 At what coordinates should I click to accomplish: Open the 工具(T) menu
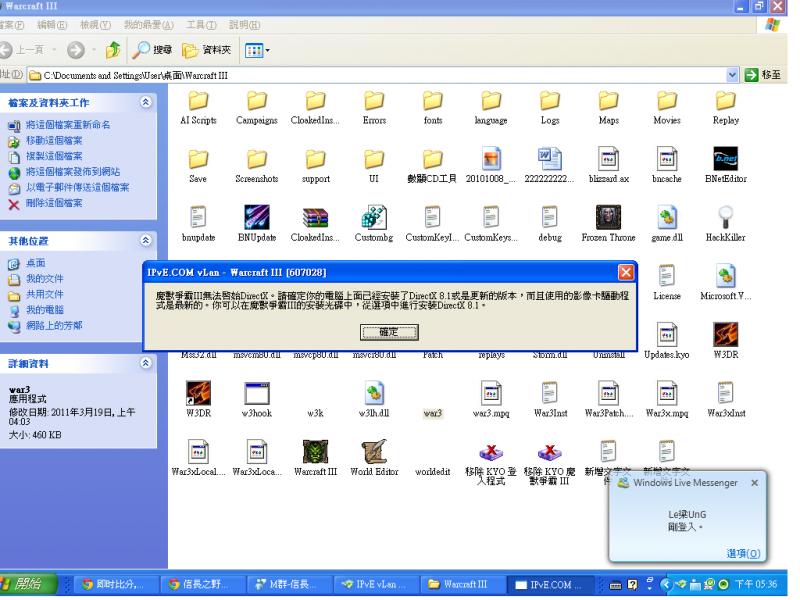202,24
